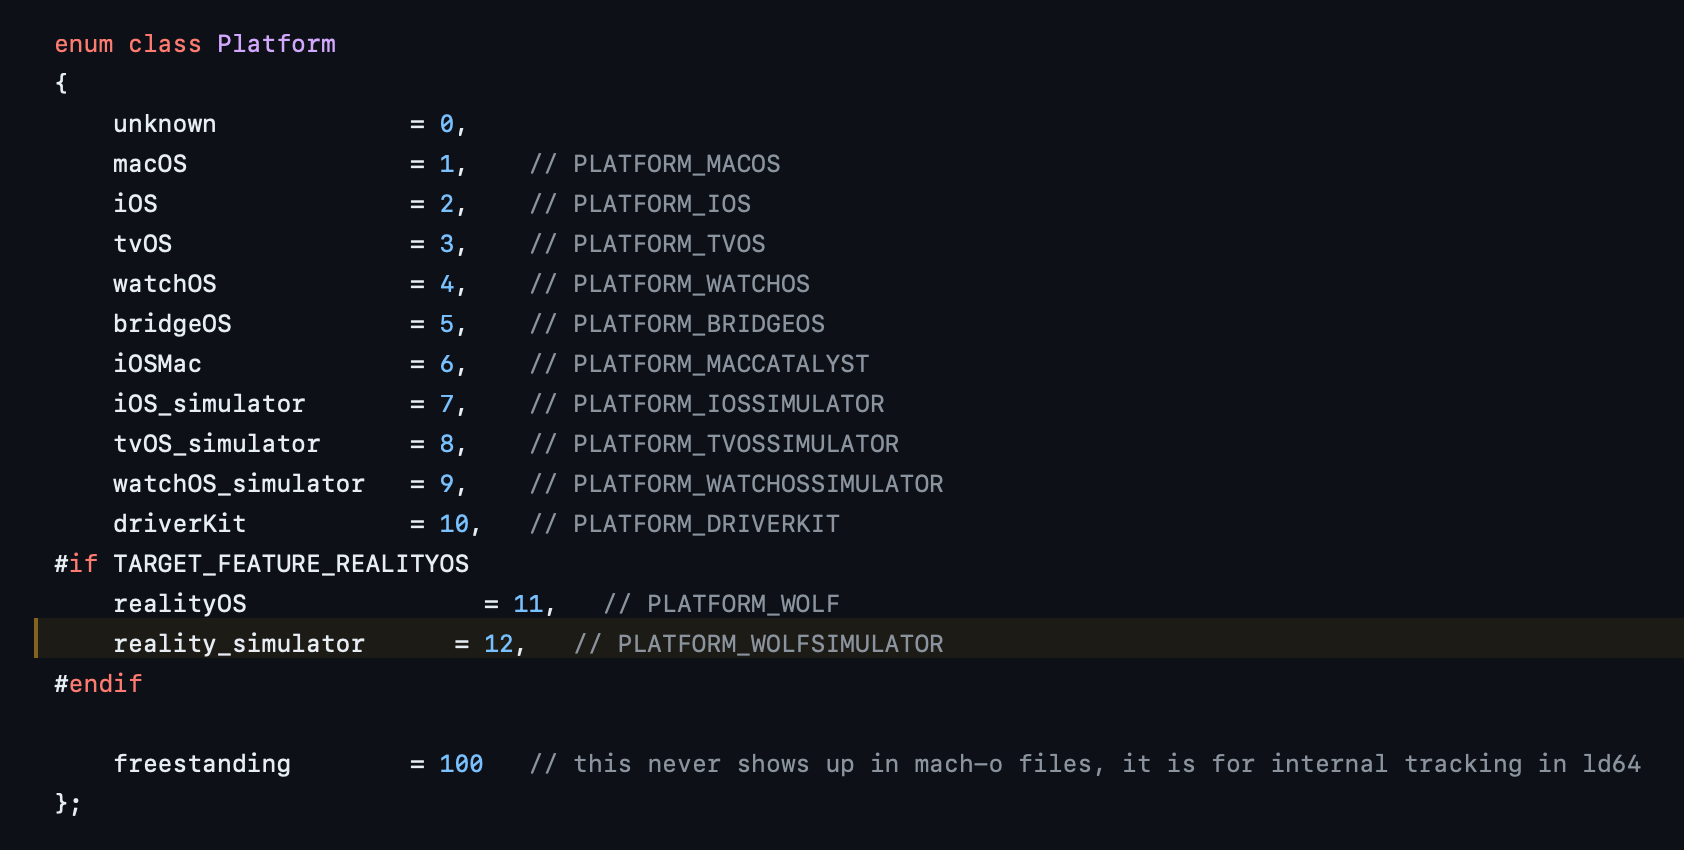Click the TARGET_FEATURE_REALITYOS macro
Screen dimensions: 1684x850
point(291,564)
